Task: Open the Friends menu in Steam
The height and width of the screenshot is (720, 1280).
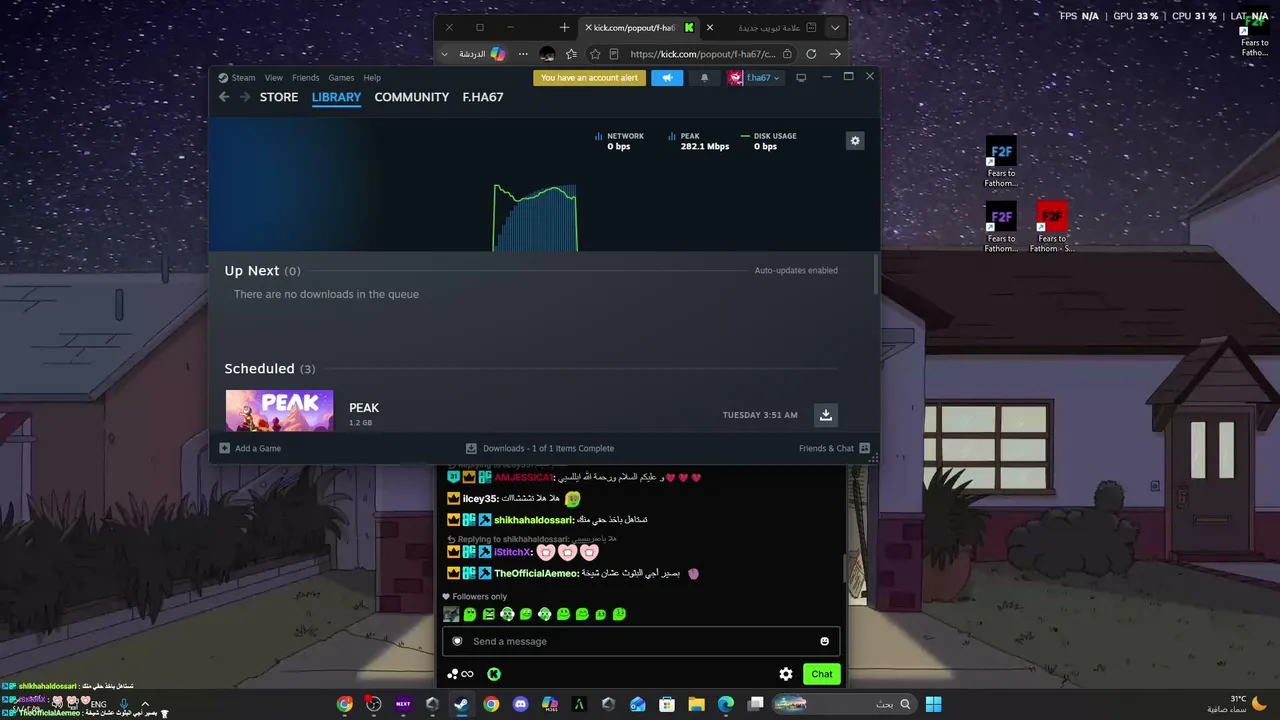Action: [x=305, y=78]
